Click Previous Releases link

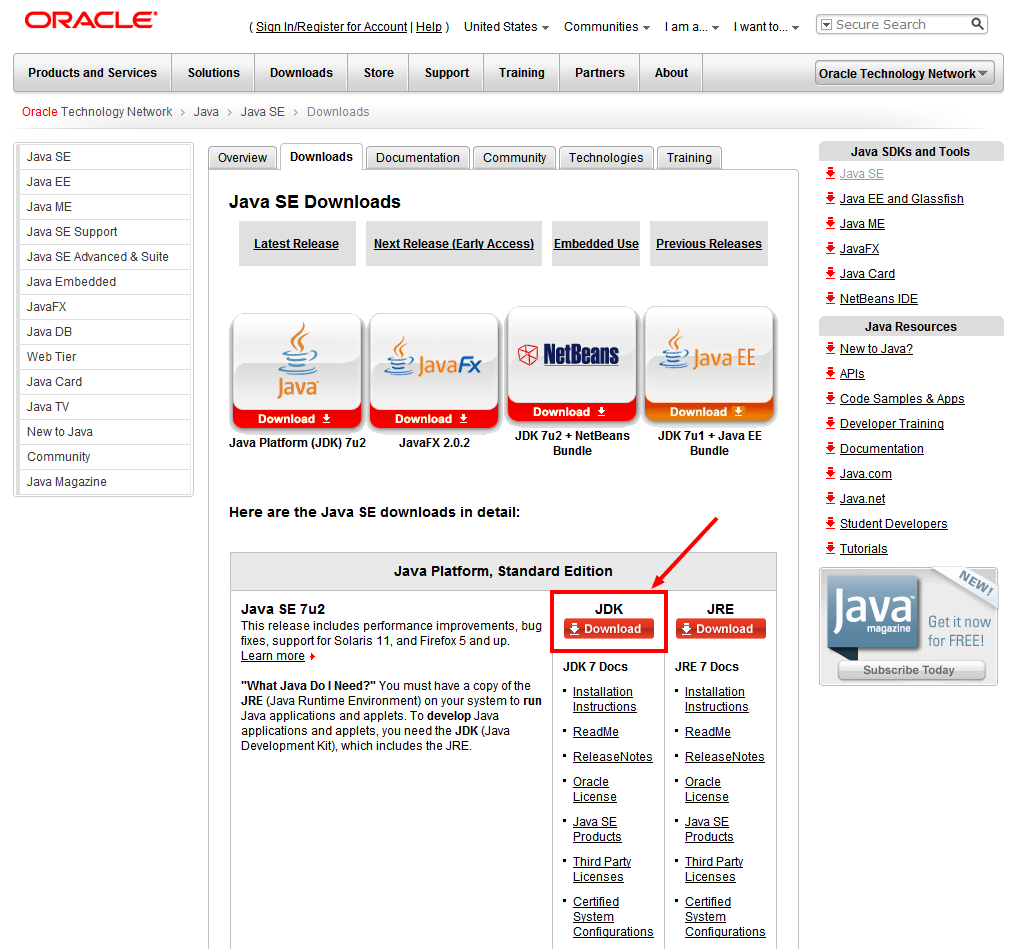(x=708, y=243)
